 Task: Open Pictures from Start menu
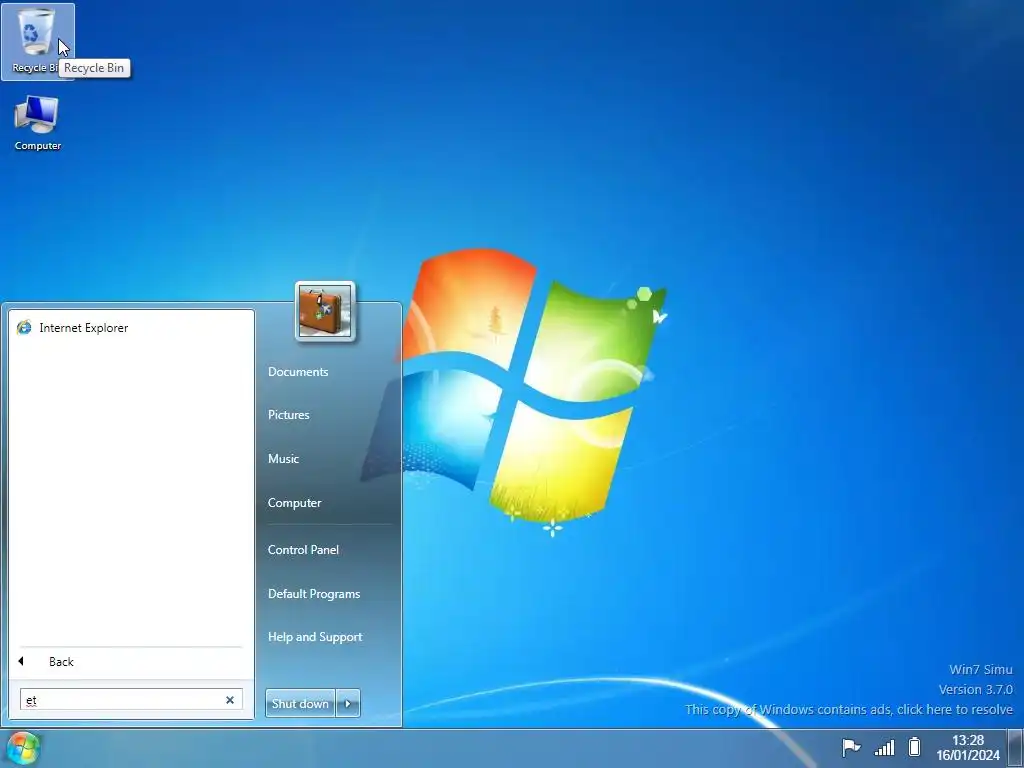pos(289,415)
